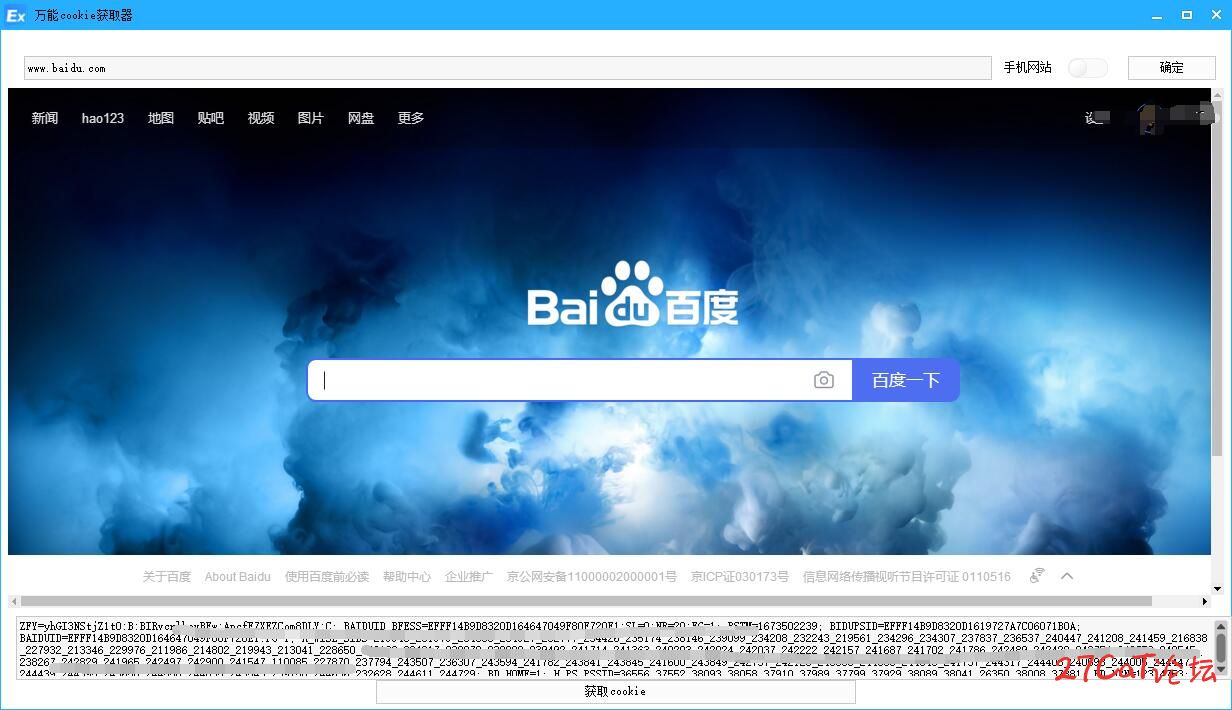
Task: Click the 百度一下 search button
Action: [x=906, y=380]
